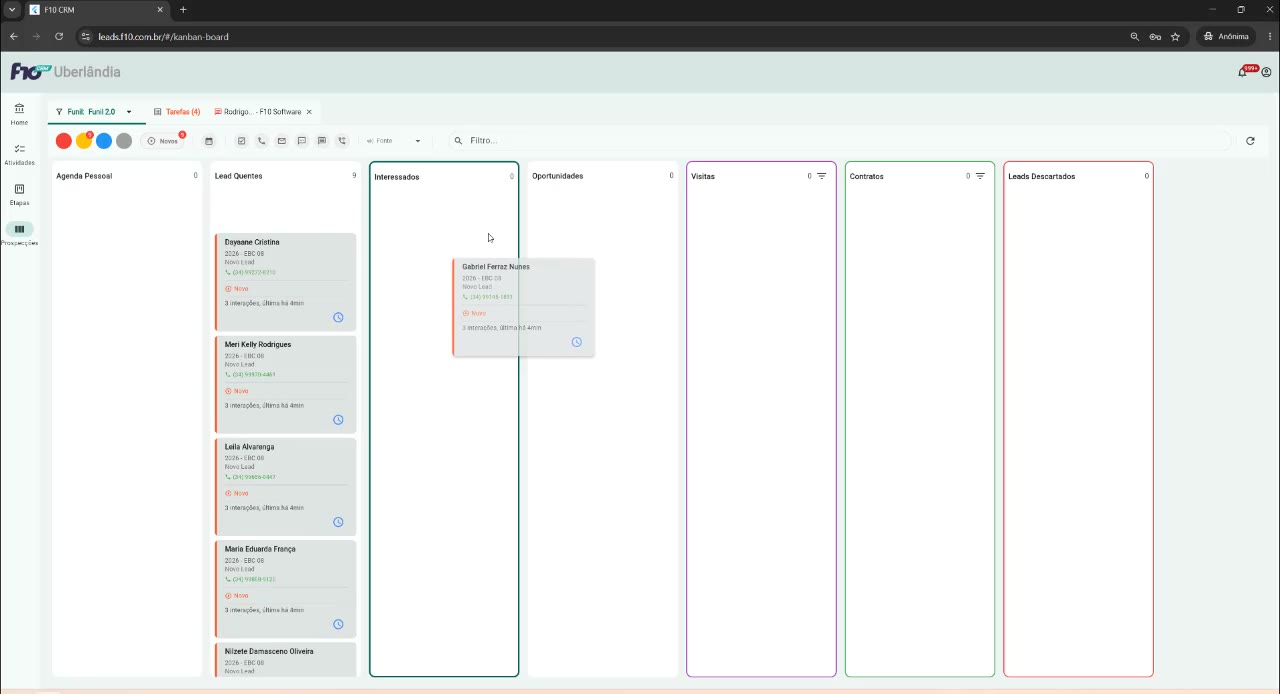
Task: Click the search magnifier beside Filtro
Action: (x=458, y=141)
